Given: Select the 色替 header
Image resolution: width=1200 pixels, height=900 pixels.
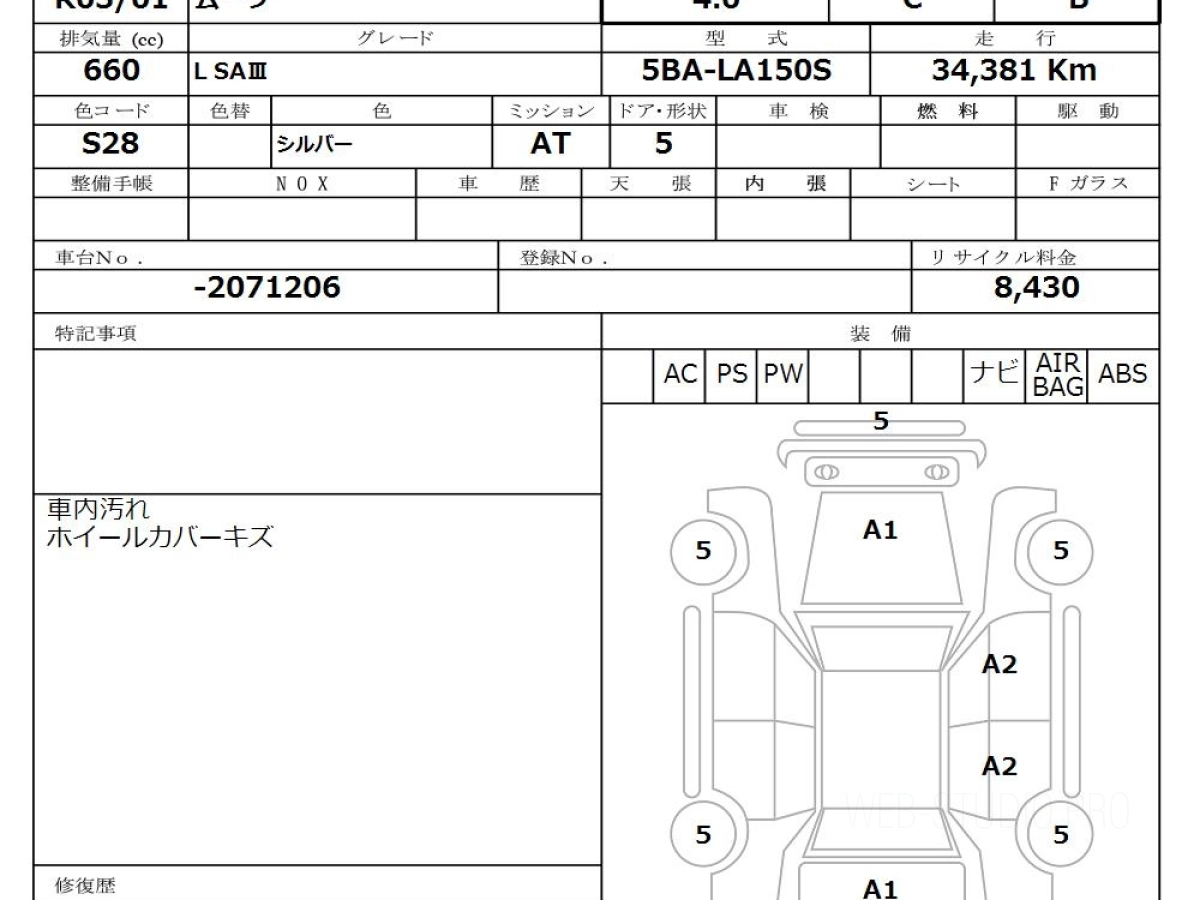Looking at the screenshot, I should pyautogui.click(x=229, y=111).
